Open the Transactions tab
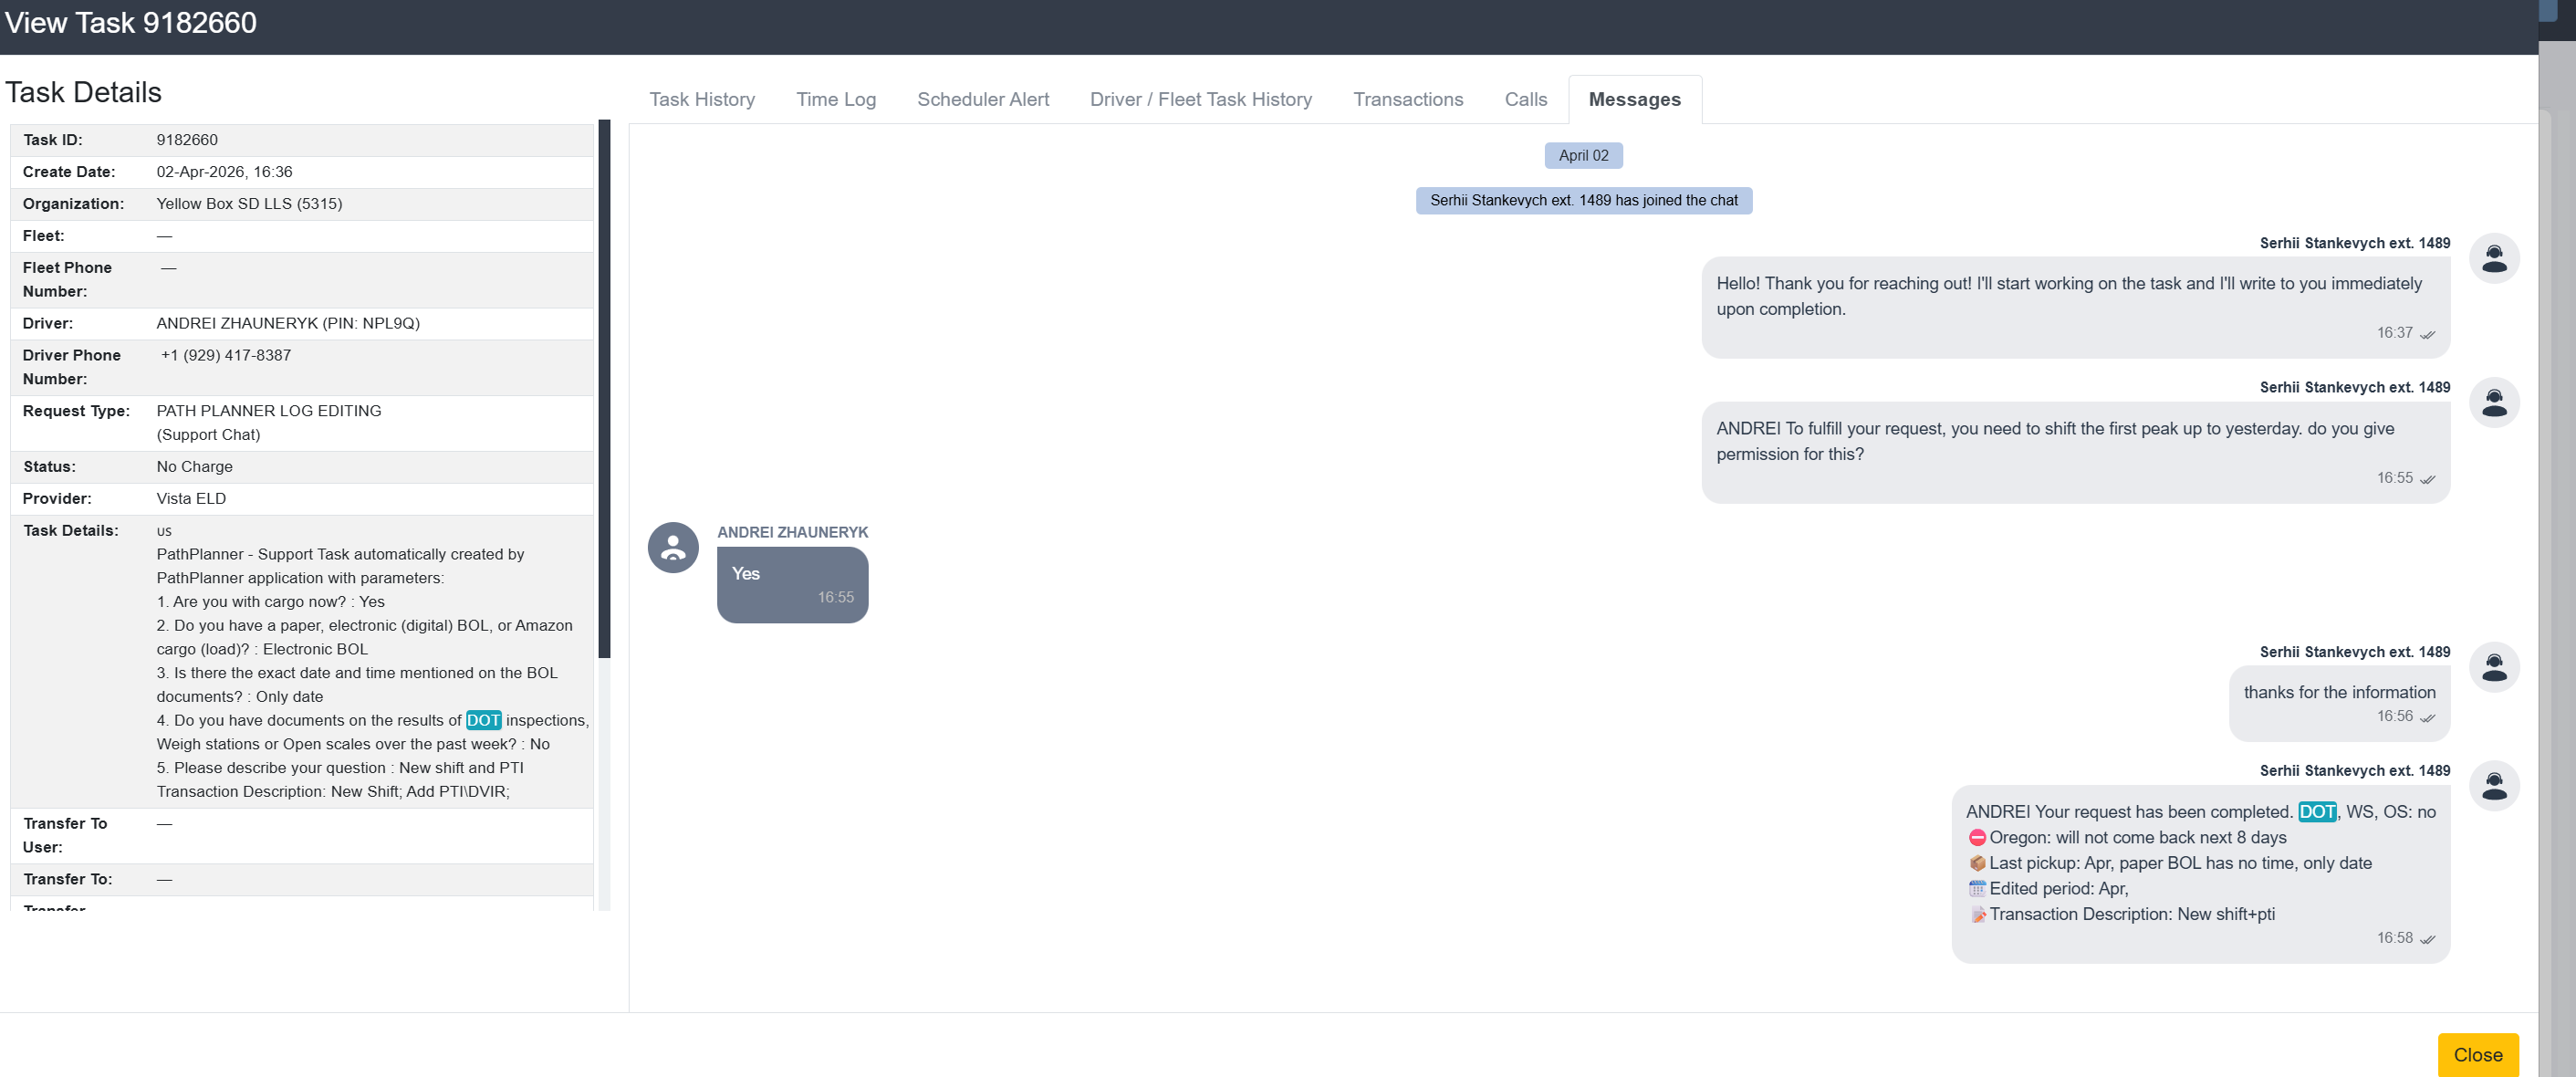2576x1077 pixels. tap(1407, 99)
